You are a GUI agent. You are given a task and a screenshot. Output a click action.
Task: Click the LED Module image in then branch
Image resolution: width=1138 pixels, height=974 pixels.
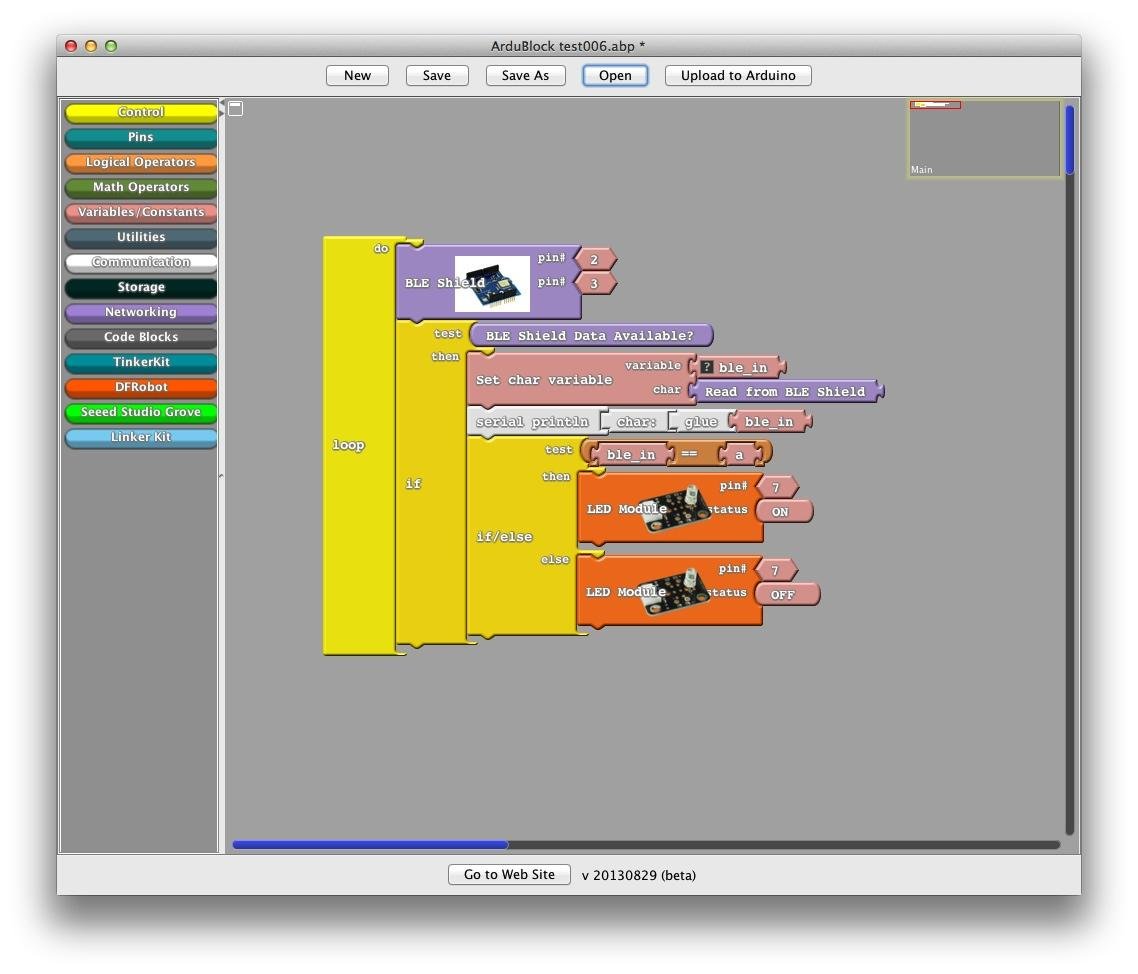[x=677, y=509]
